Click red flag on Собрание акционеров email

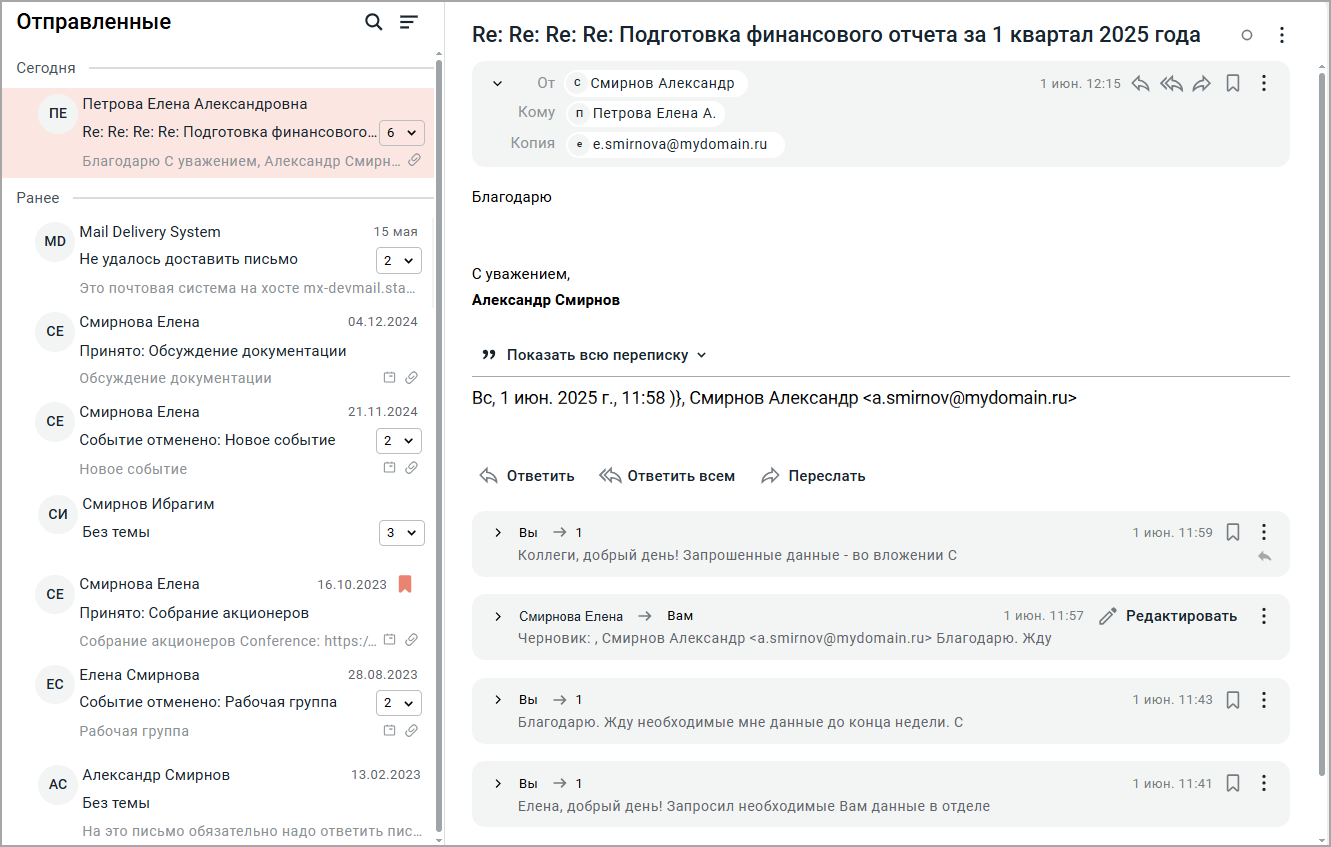405,584
